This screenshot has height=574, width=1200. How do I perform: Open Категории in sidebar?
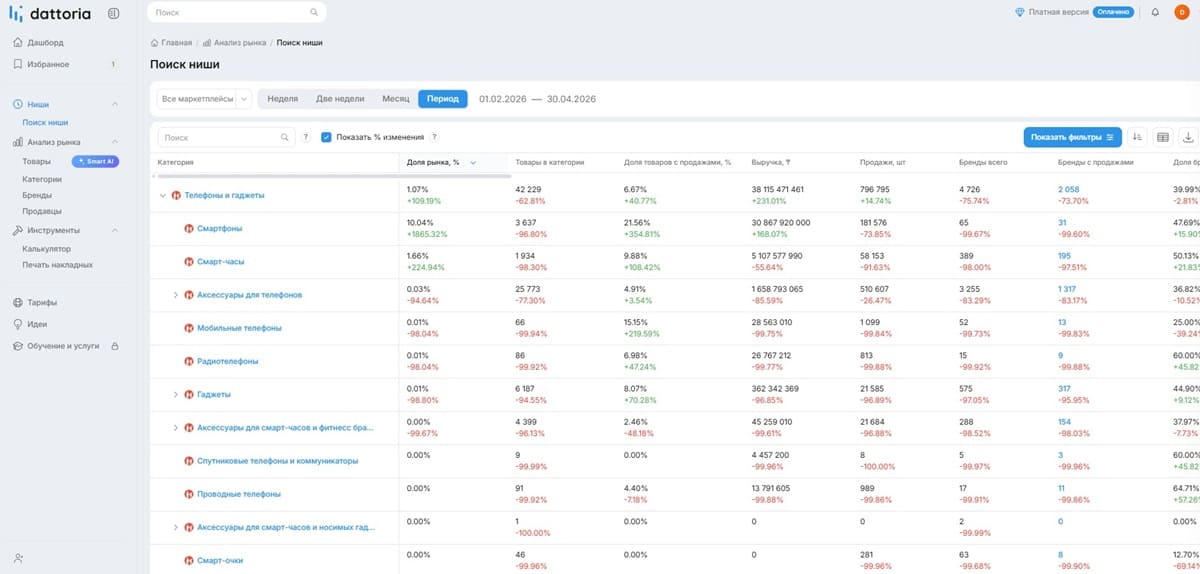pos(42,179)
